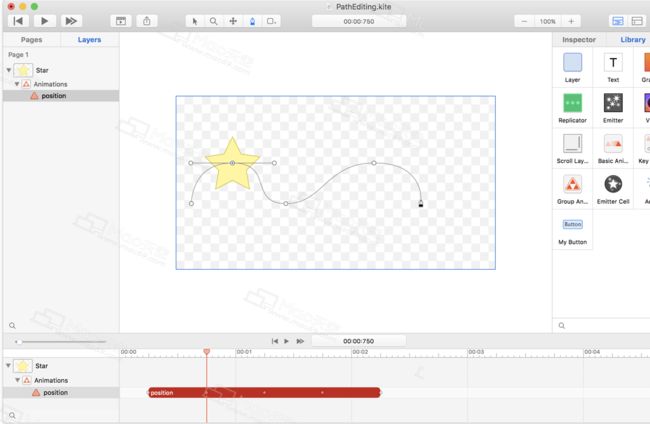Click the 00:02 ruler mark
The width and height of the screenshot is (650, 424).
(360, 351)
